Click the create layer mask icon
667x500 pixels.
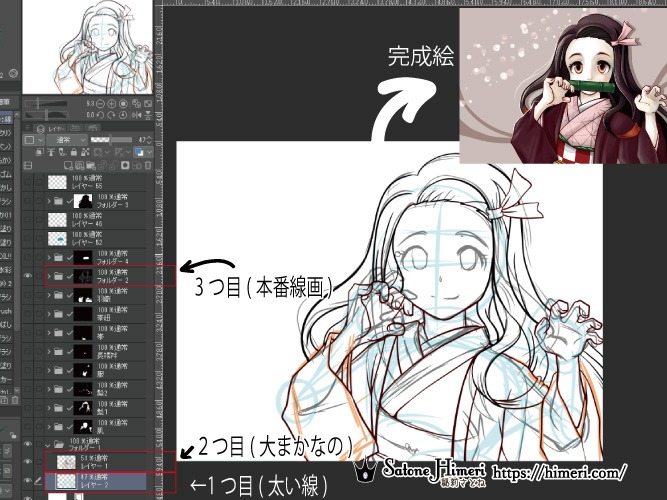125,165
